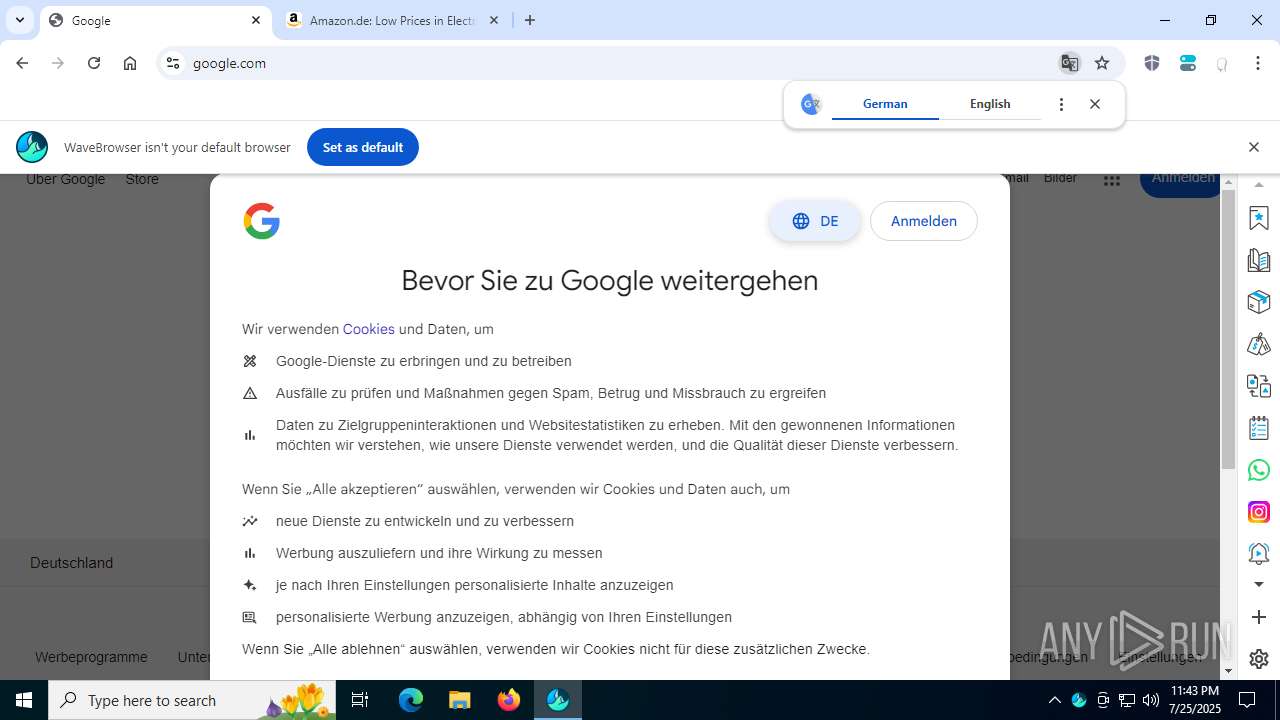This screenshot has width=1280, height=720.
Task: Open Windows notification center
Action: click(1247, 700)
